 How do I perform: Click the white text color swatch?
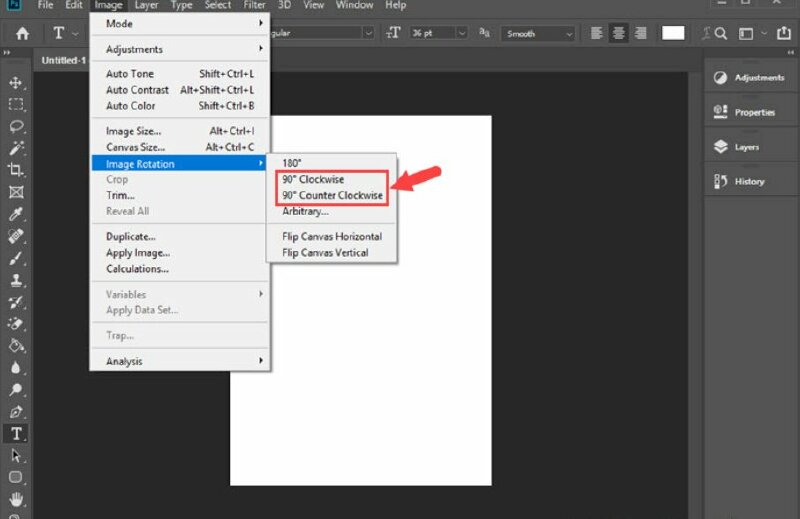pos(673,33)
